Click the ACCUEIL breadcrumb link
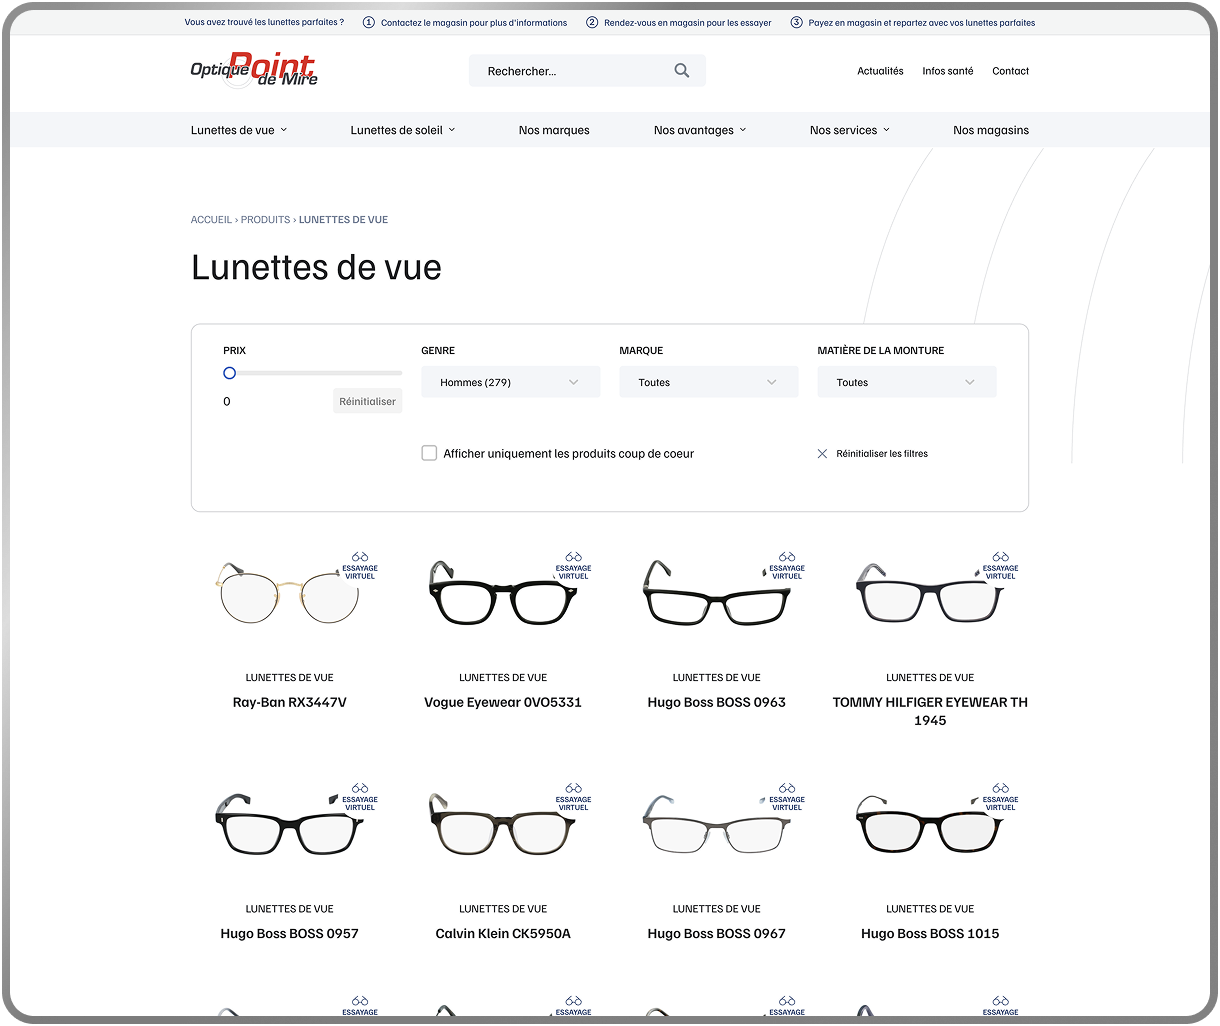 (211, 220)
